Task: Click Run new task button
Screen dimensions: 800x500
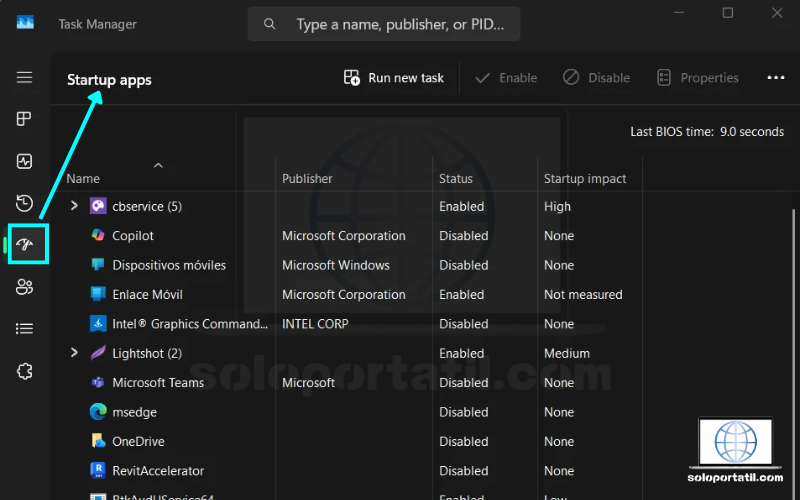Action: 393,78
